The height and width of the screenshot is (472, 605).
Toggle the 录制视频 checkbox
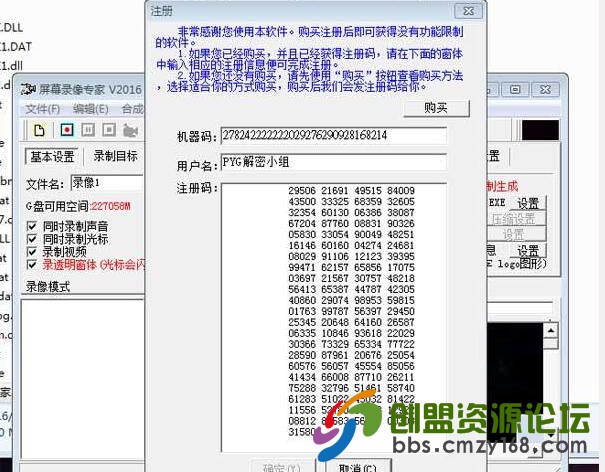(32, 252)
